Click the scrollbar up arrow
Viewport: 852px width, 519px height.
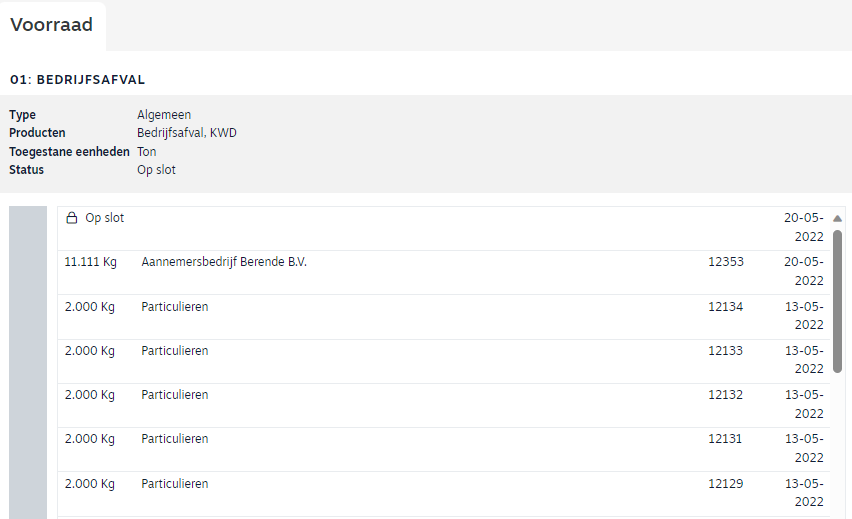pyautogui.click(x=837, y=218)
